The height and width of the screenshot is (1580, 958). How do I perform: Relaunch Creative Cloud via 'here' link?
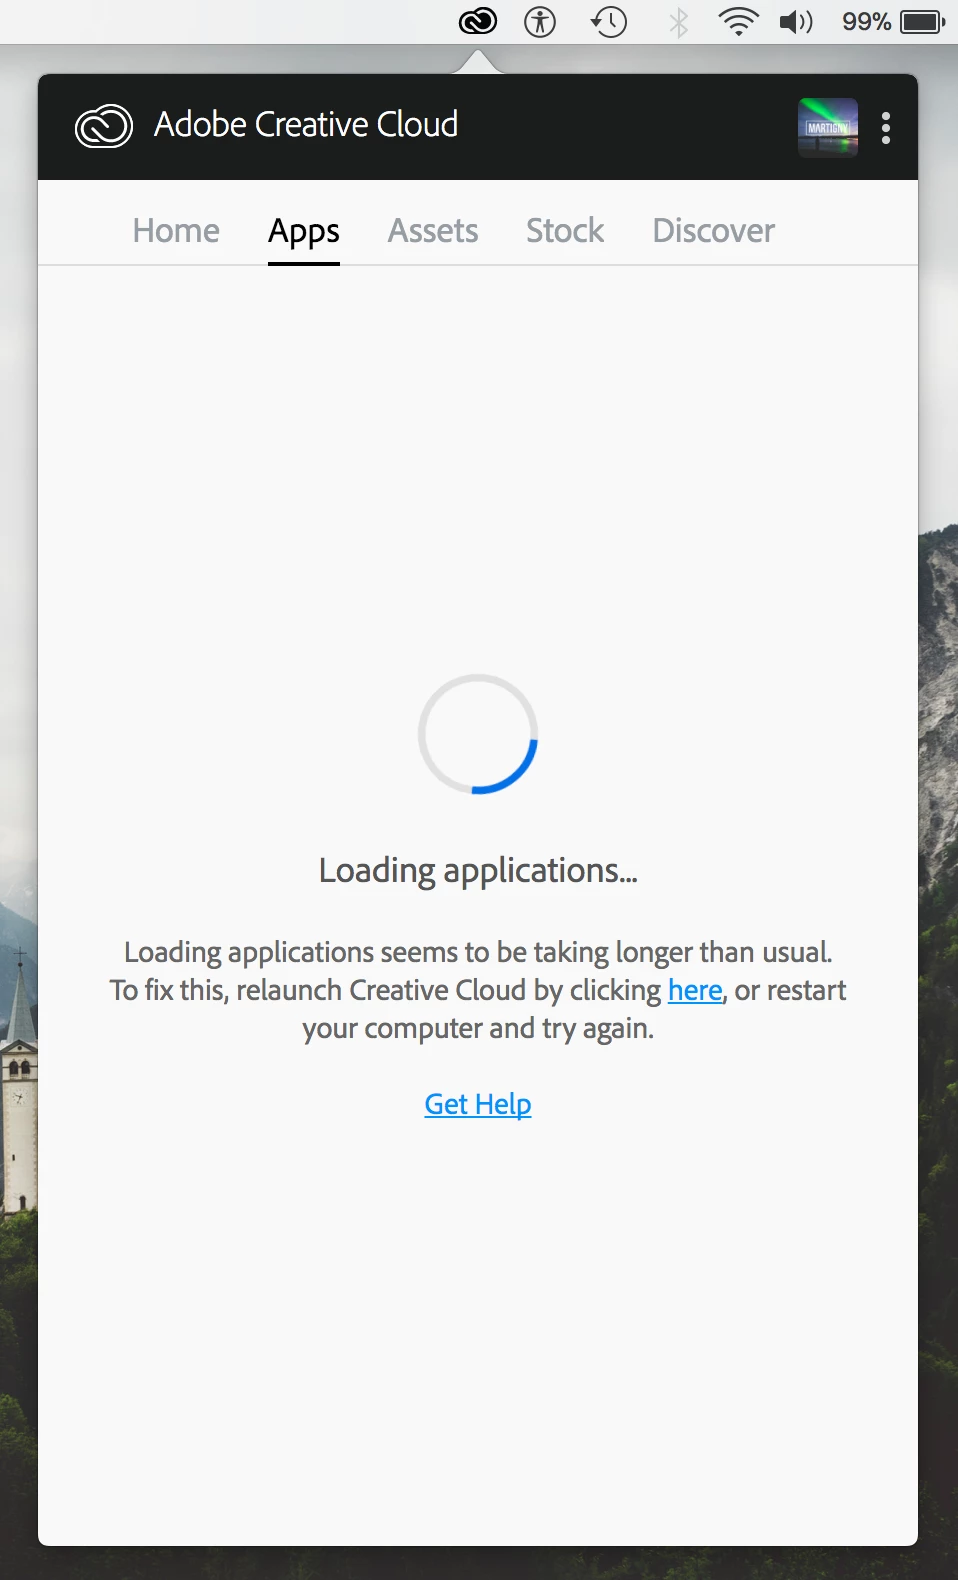[695, 990]
